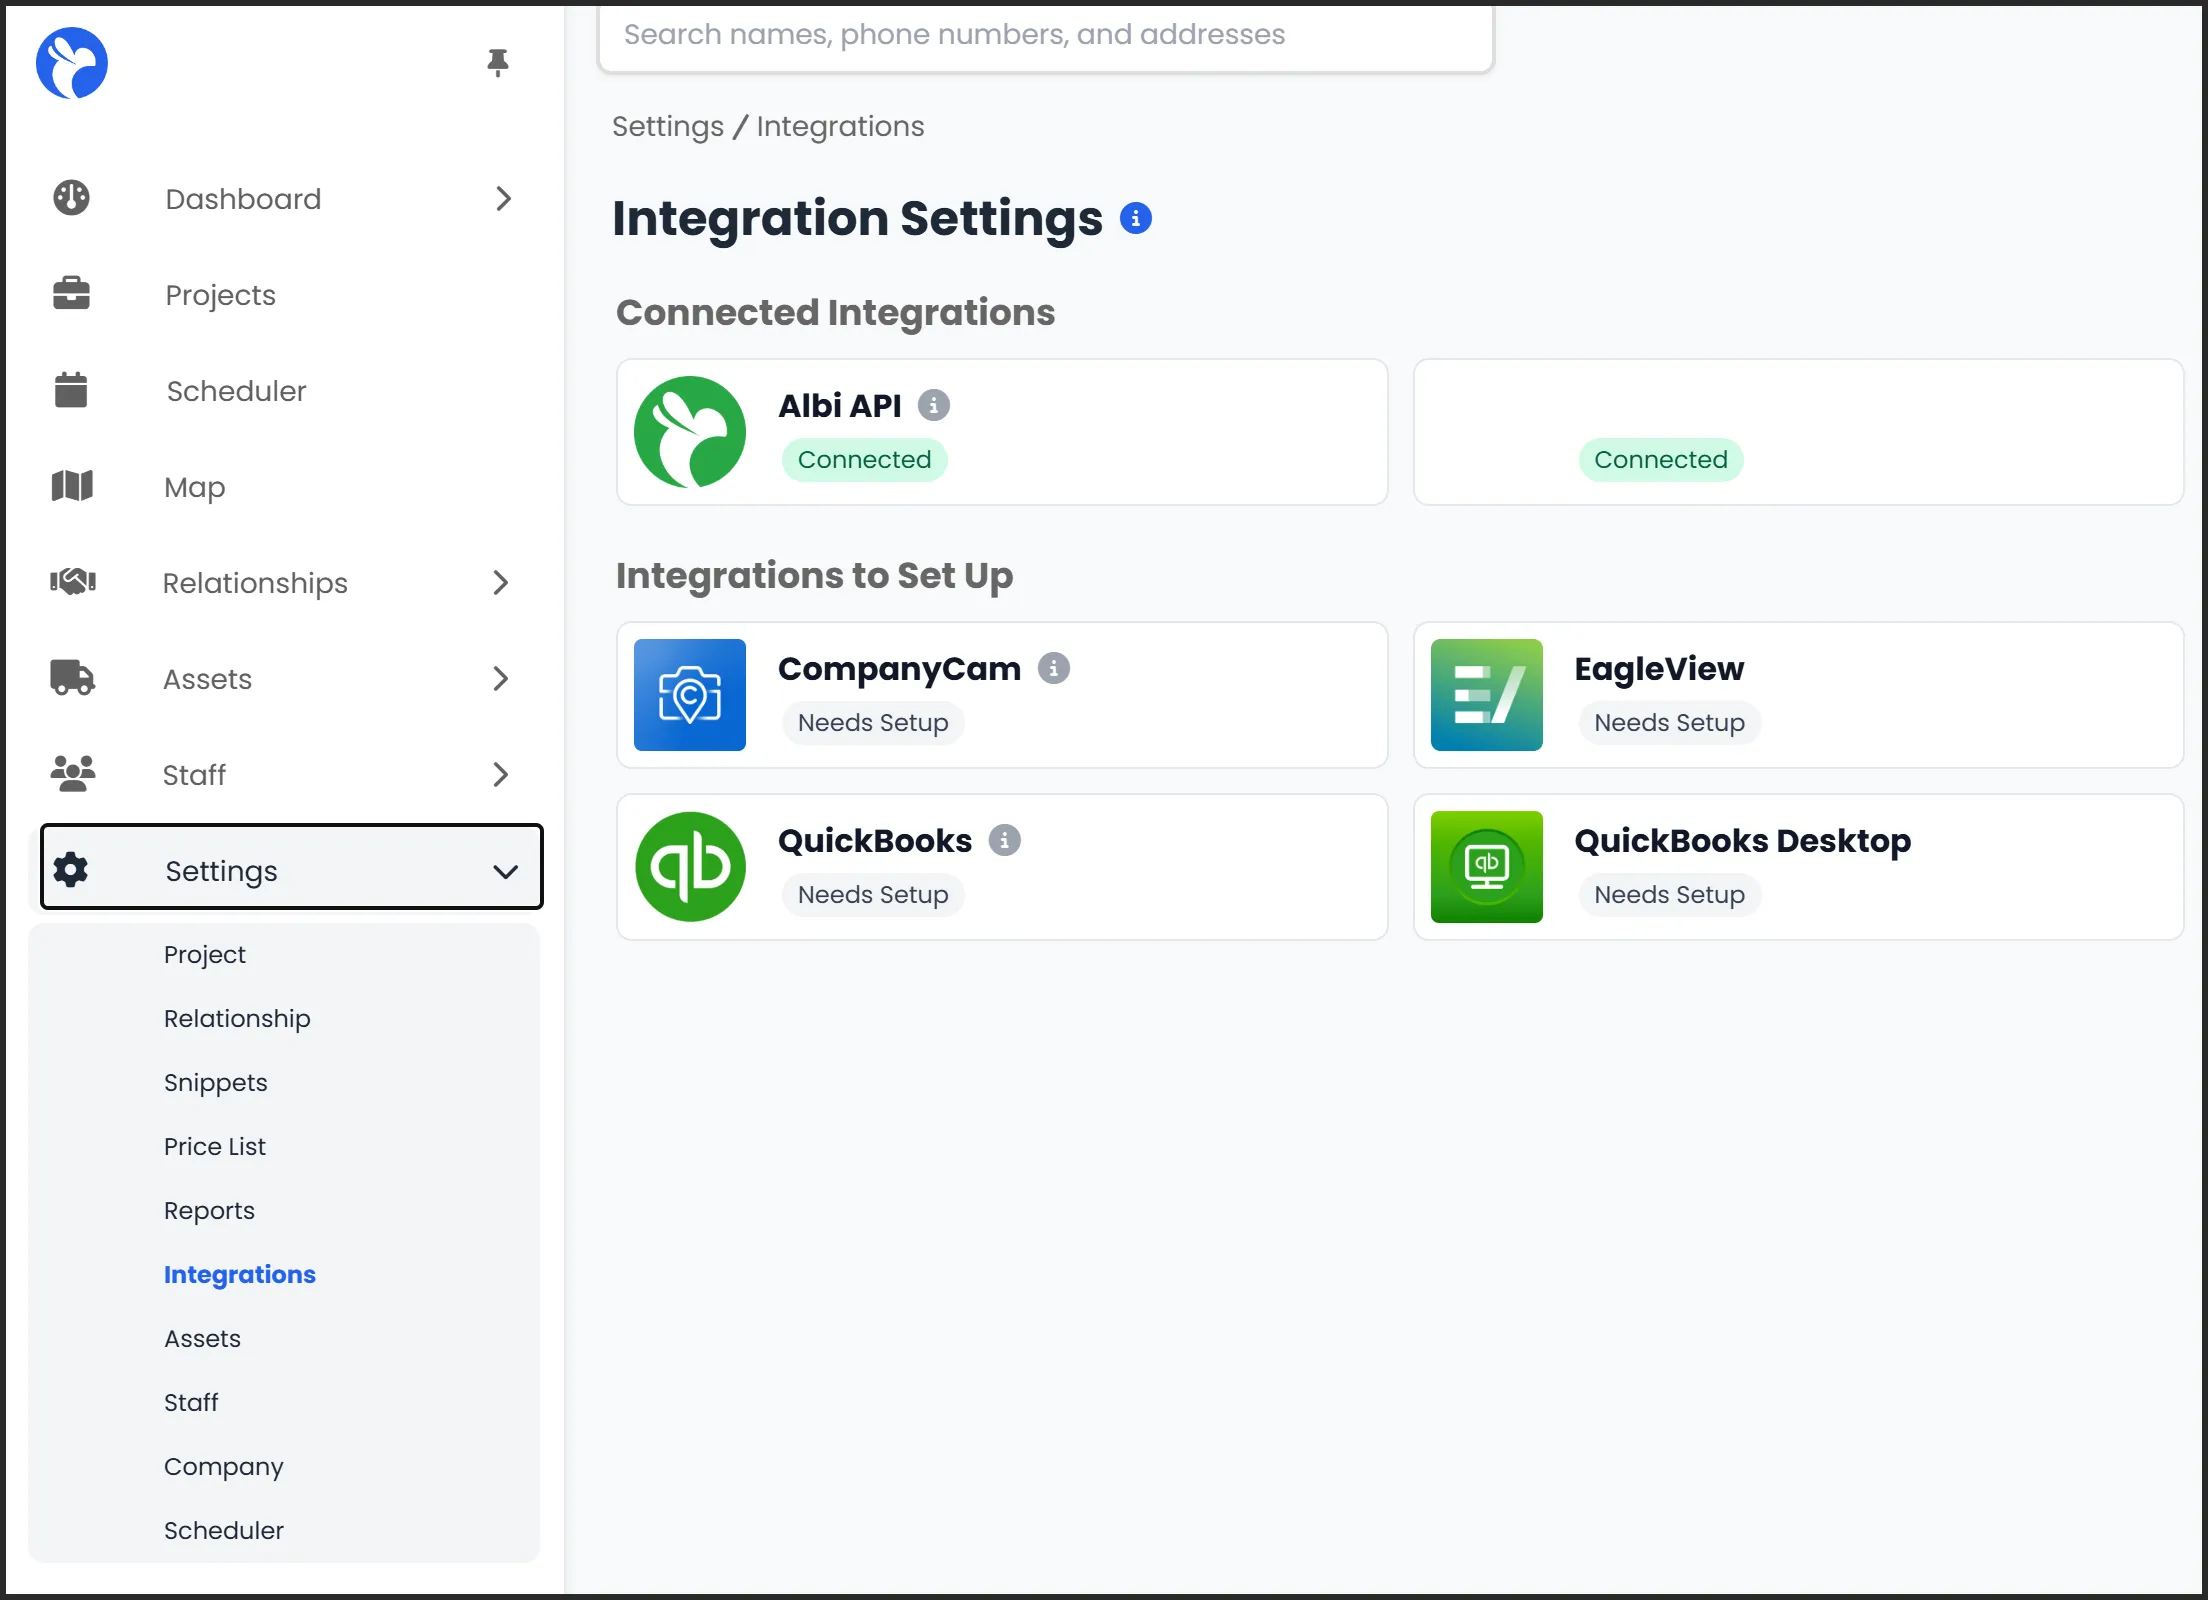
Task: Open Company settings submenu item
Action: click(x=224, y=1466)
